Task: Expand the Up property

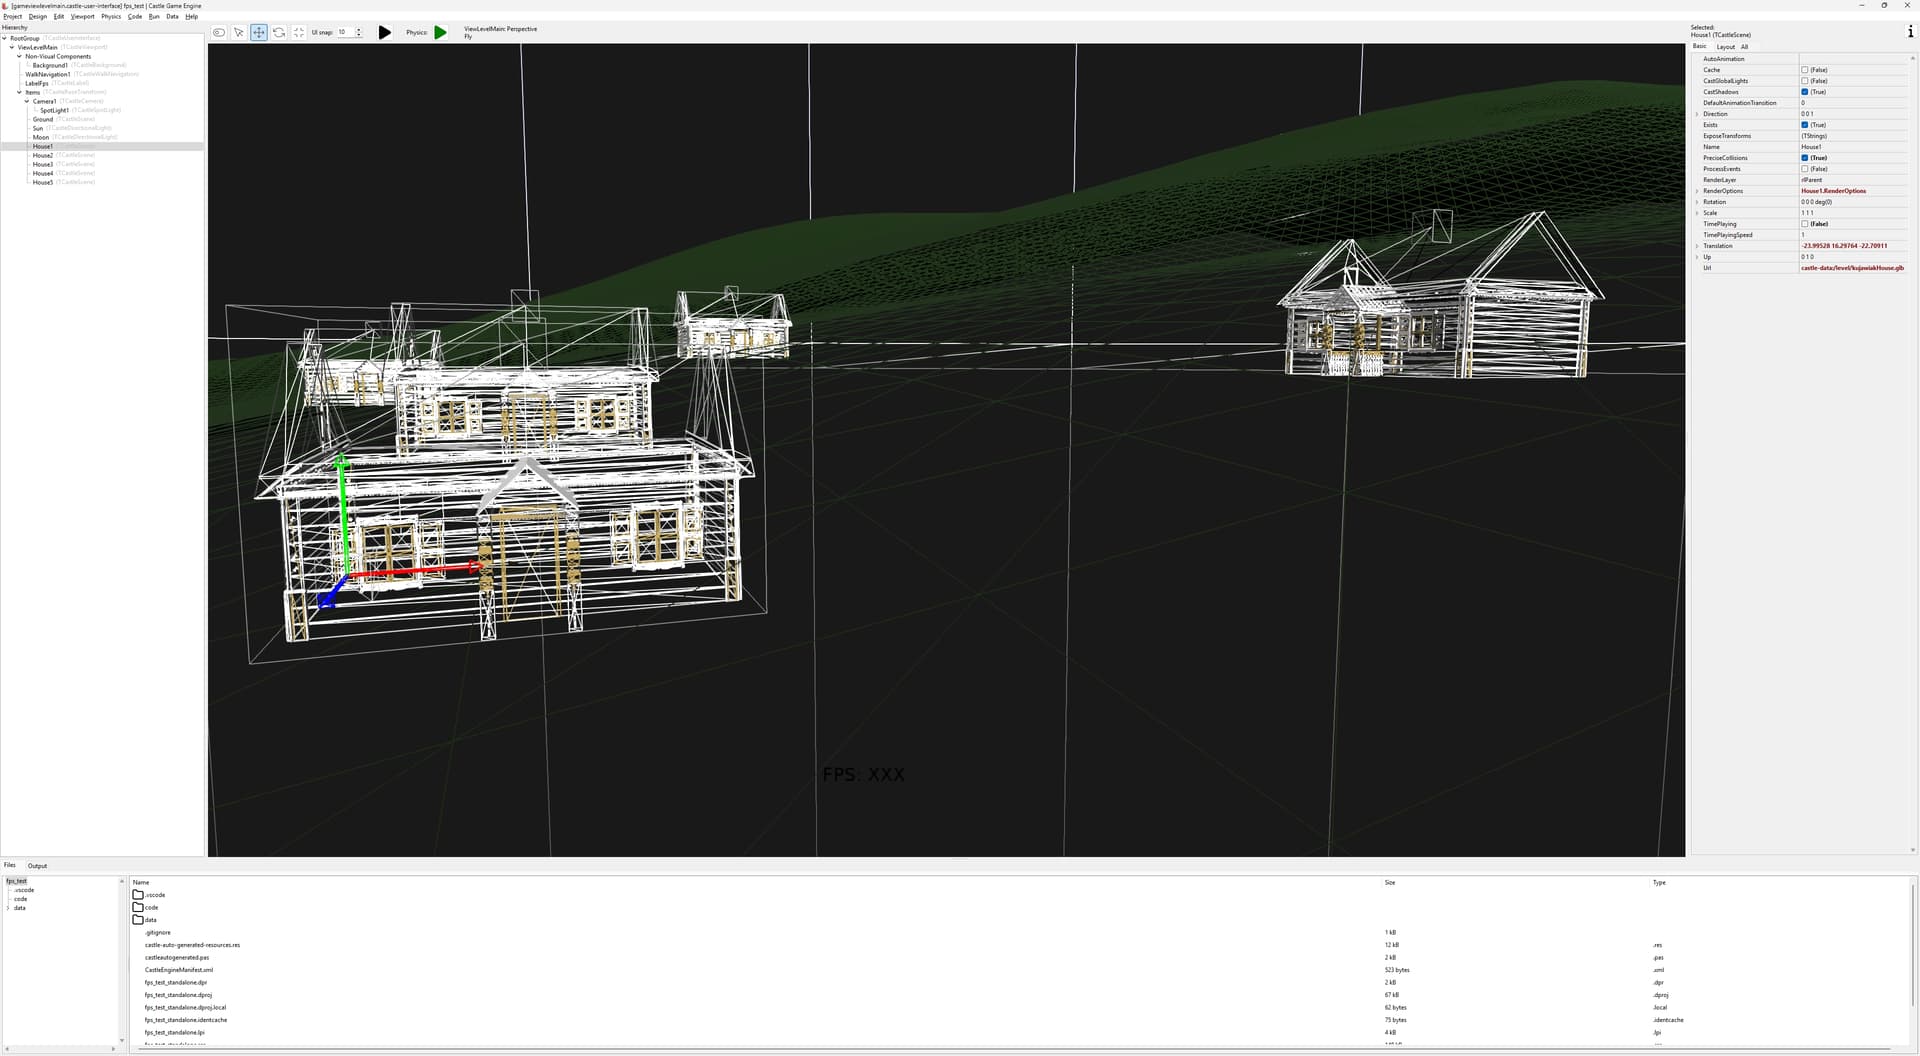Action: (x=1697, y=257)
